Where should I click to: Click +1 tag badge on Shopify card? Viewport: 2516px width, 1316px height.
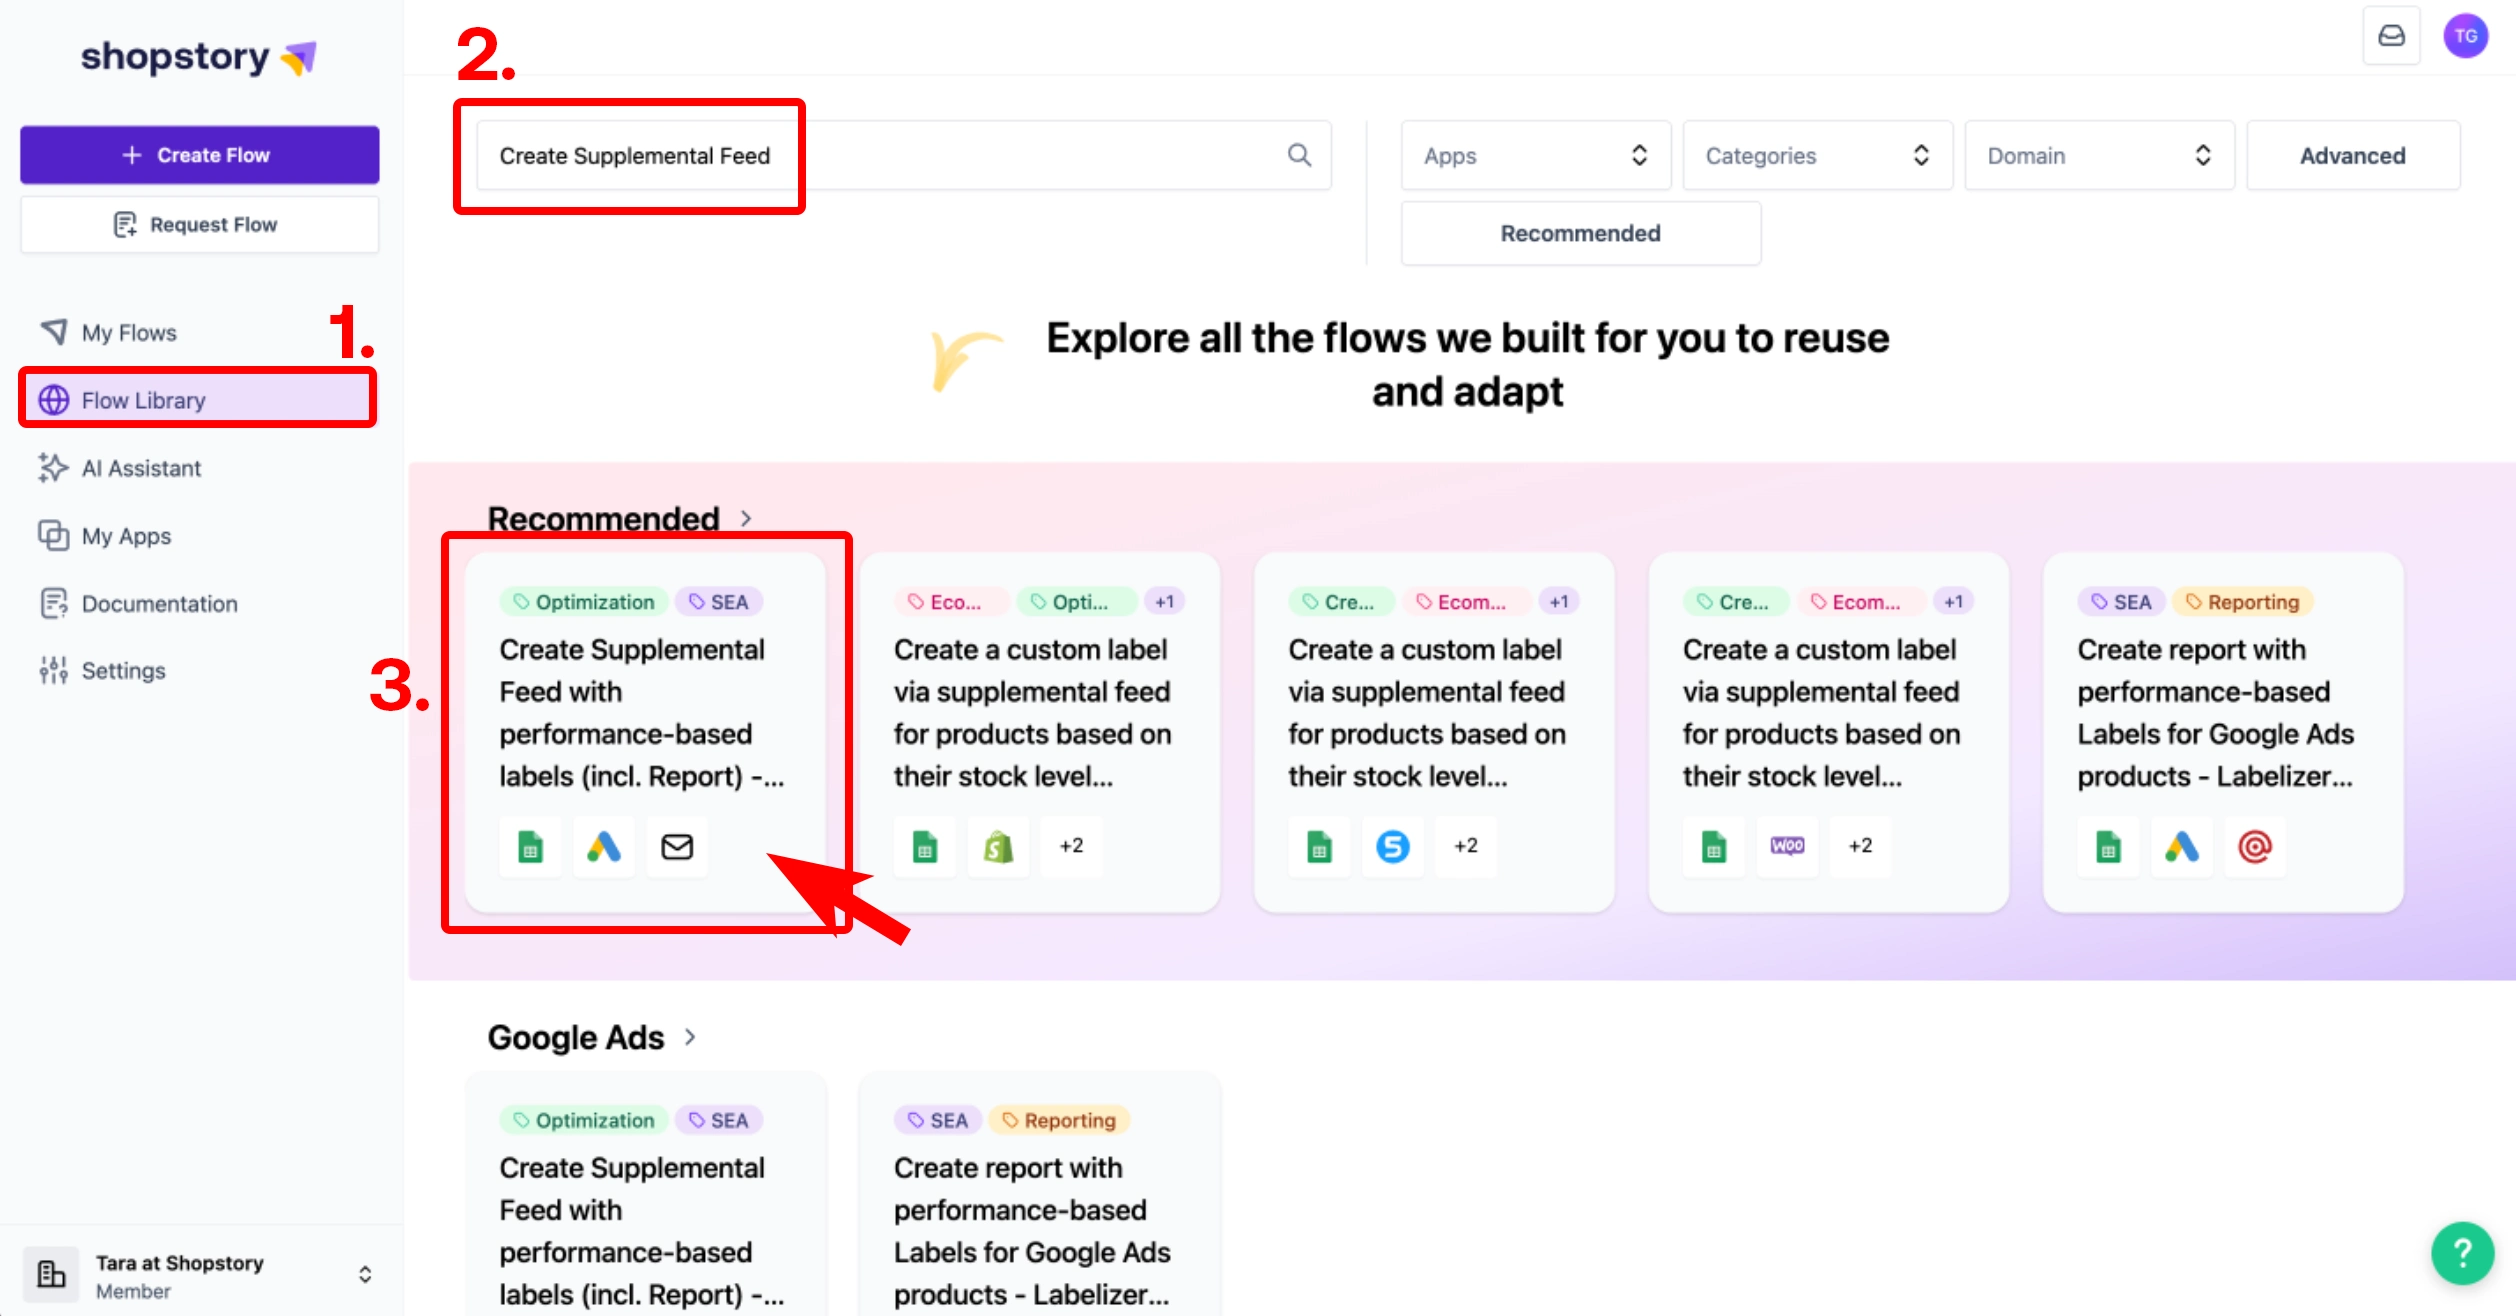[1164, 602]
